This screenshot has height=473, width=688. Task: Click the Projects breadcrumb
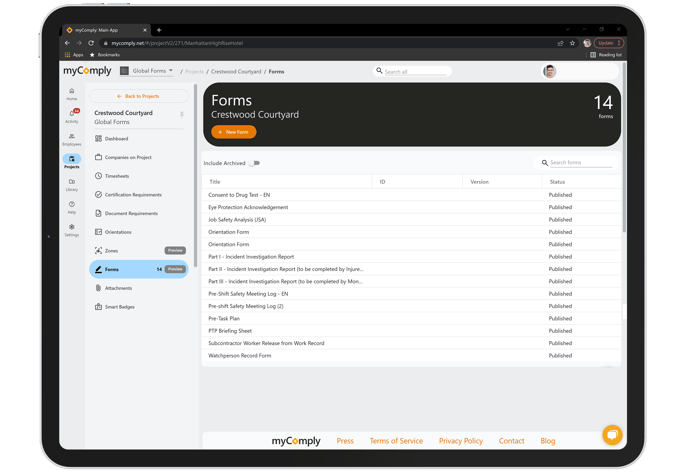pyautogui.click(x=194, y=72)
